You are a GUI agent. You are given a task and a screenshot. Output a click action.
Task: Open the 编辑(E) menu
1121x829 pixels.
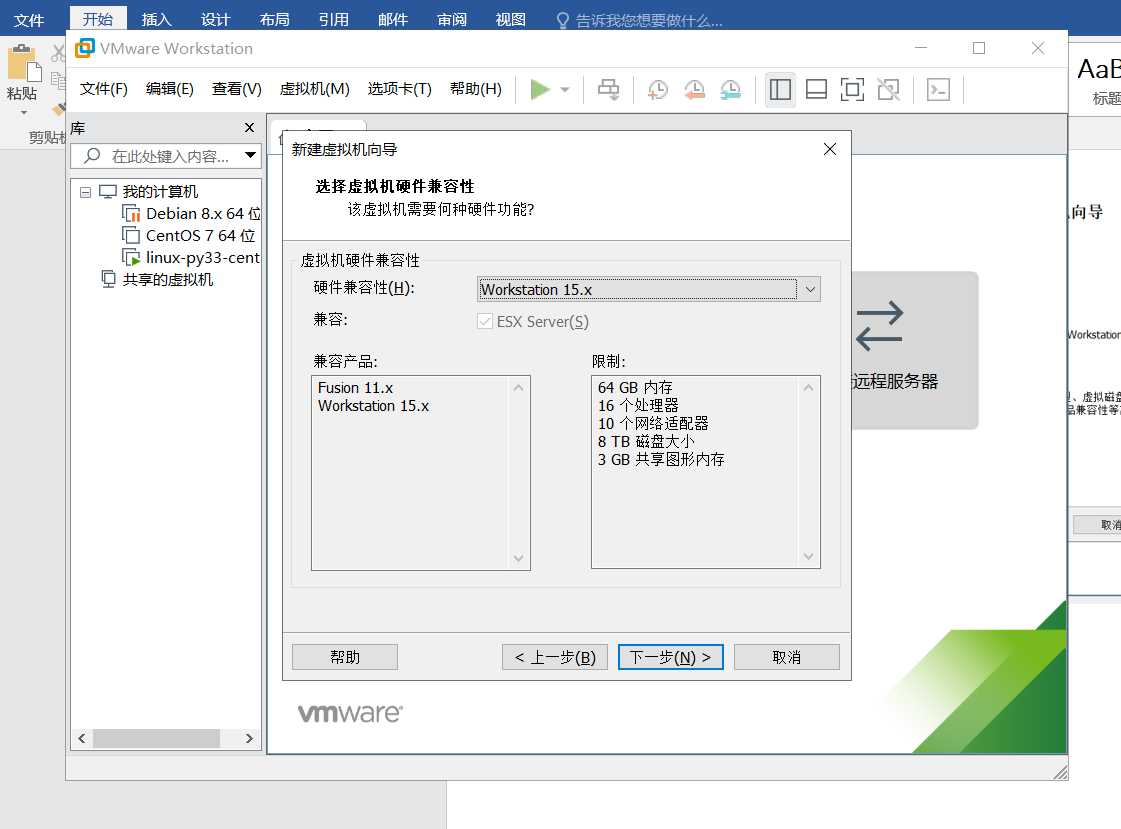point(169,89)
